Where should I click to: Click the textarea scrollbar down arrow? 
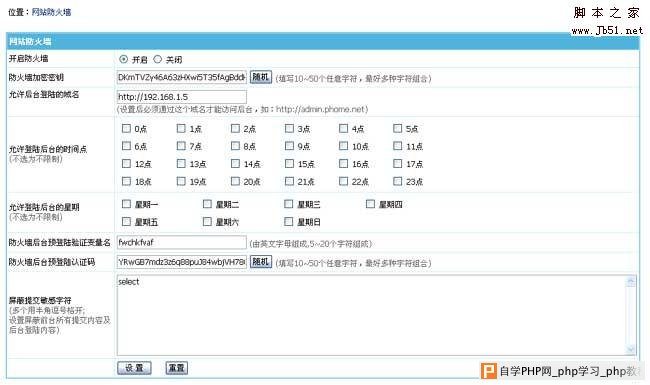(x=631, y=349)
